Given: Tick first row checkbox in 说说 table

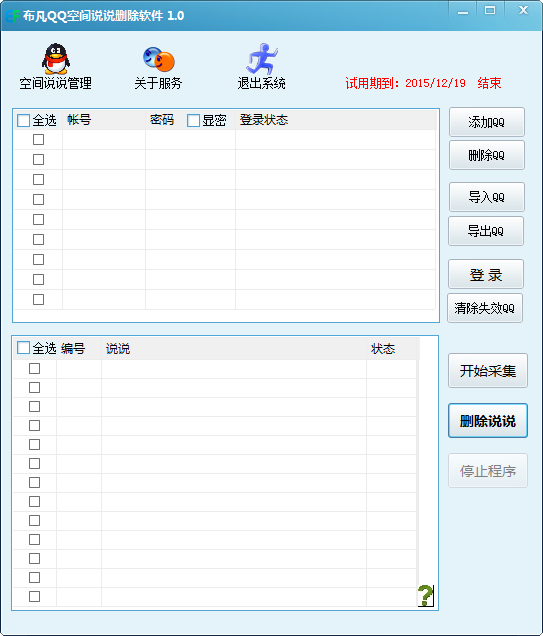Looking at the screenshot, I should (x=34, y=368).
